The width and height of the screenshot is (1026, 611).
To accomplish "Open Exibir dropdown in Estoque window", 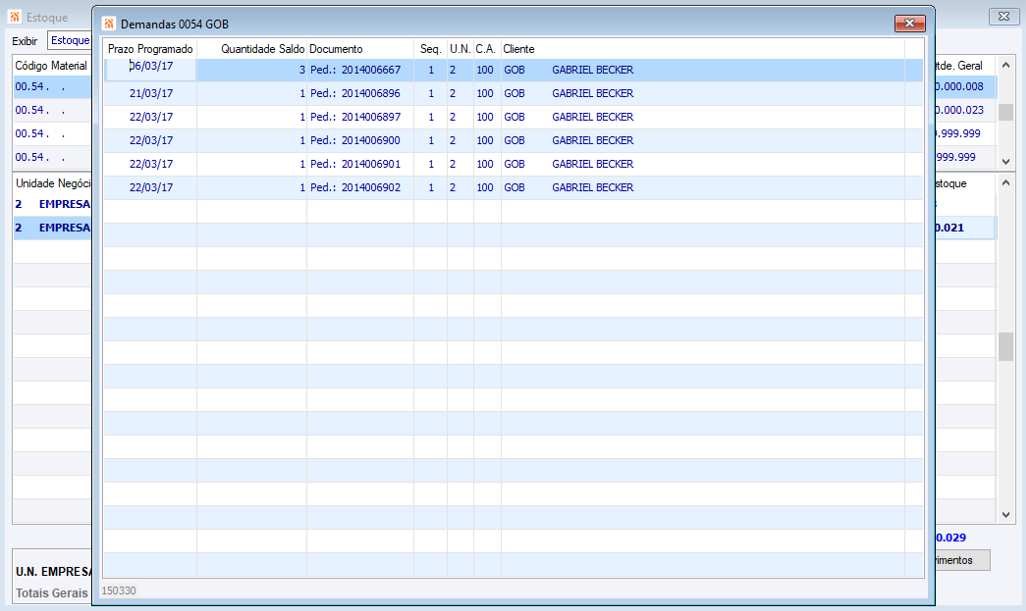I will [70, 41].
